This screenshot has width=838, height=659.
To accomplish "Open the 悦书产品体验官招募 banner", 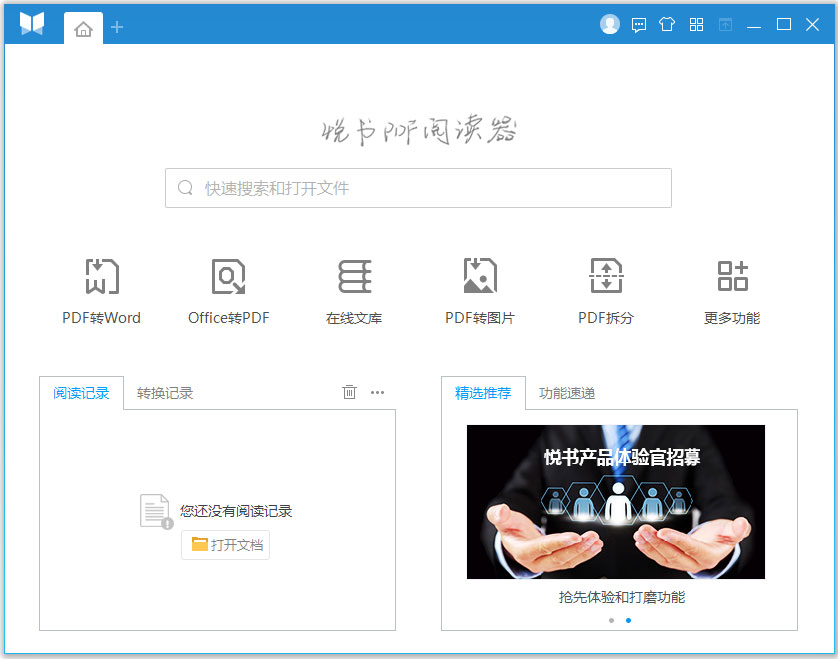I will (615, 501).
